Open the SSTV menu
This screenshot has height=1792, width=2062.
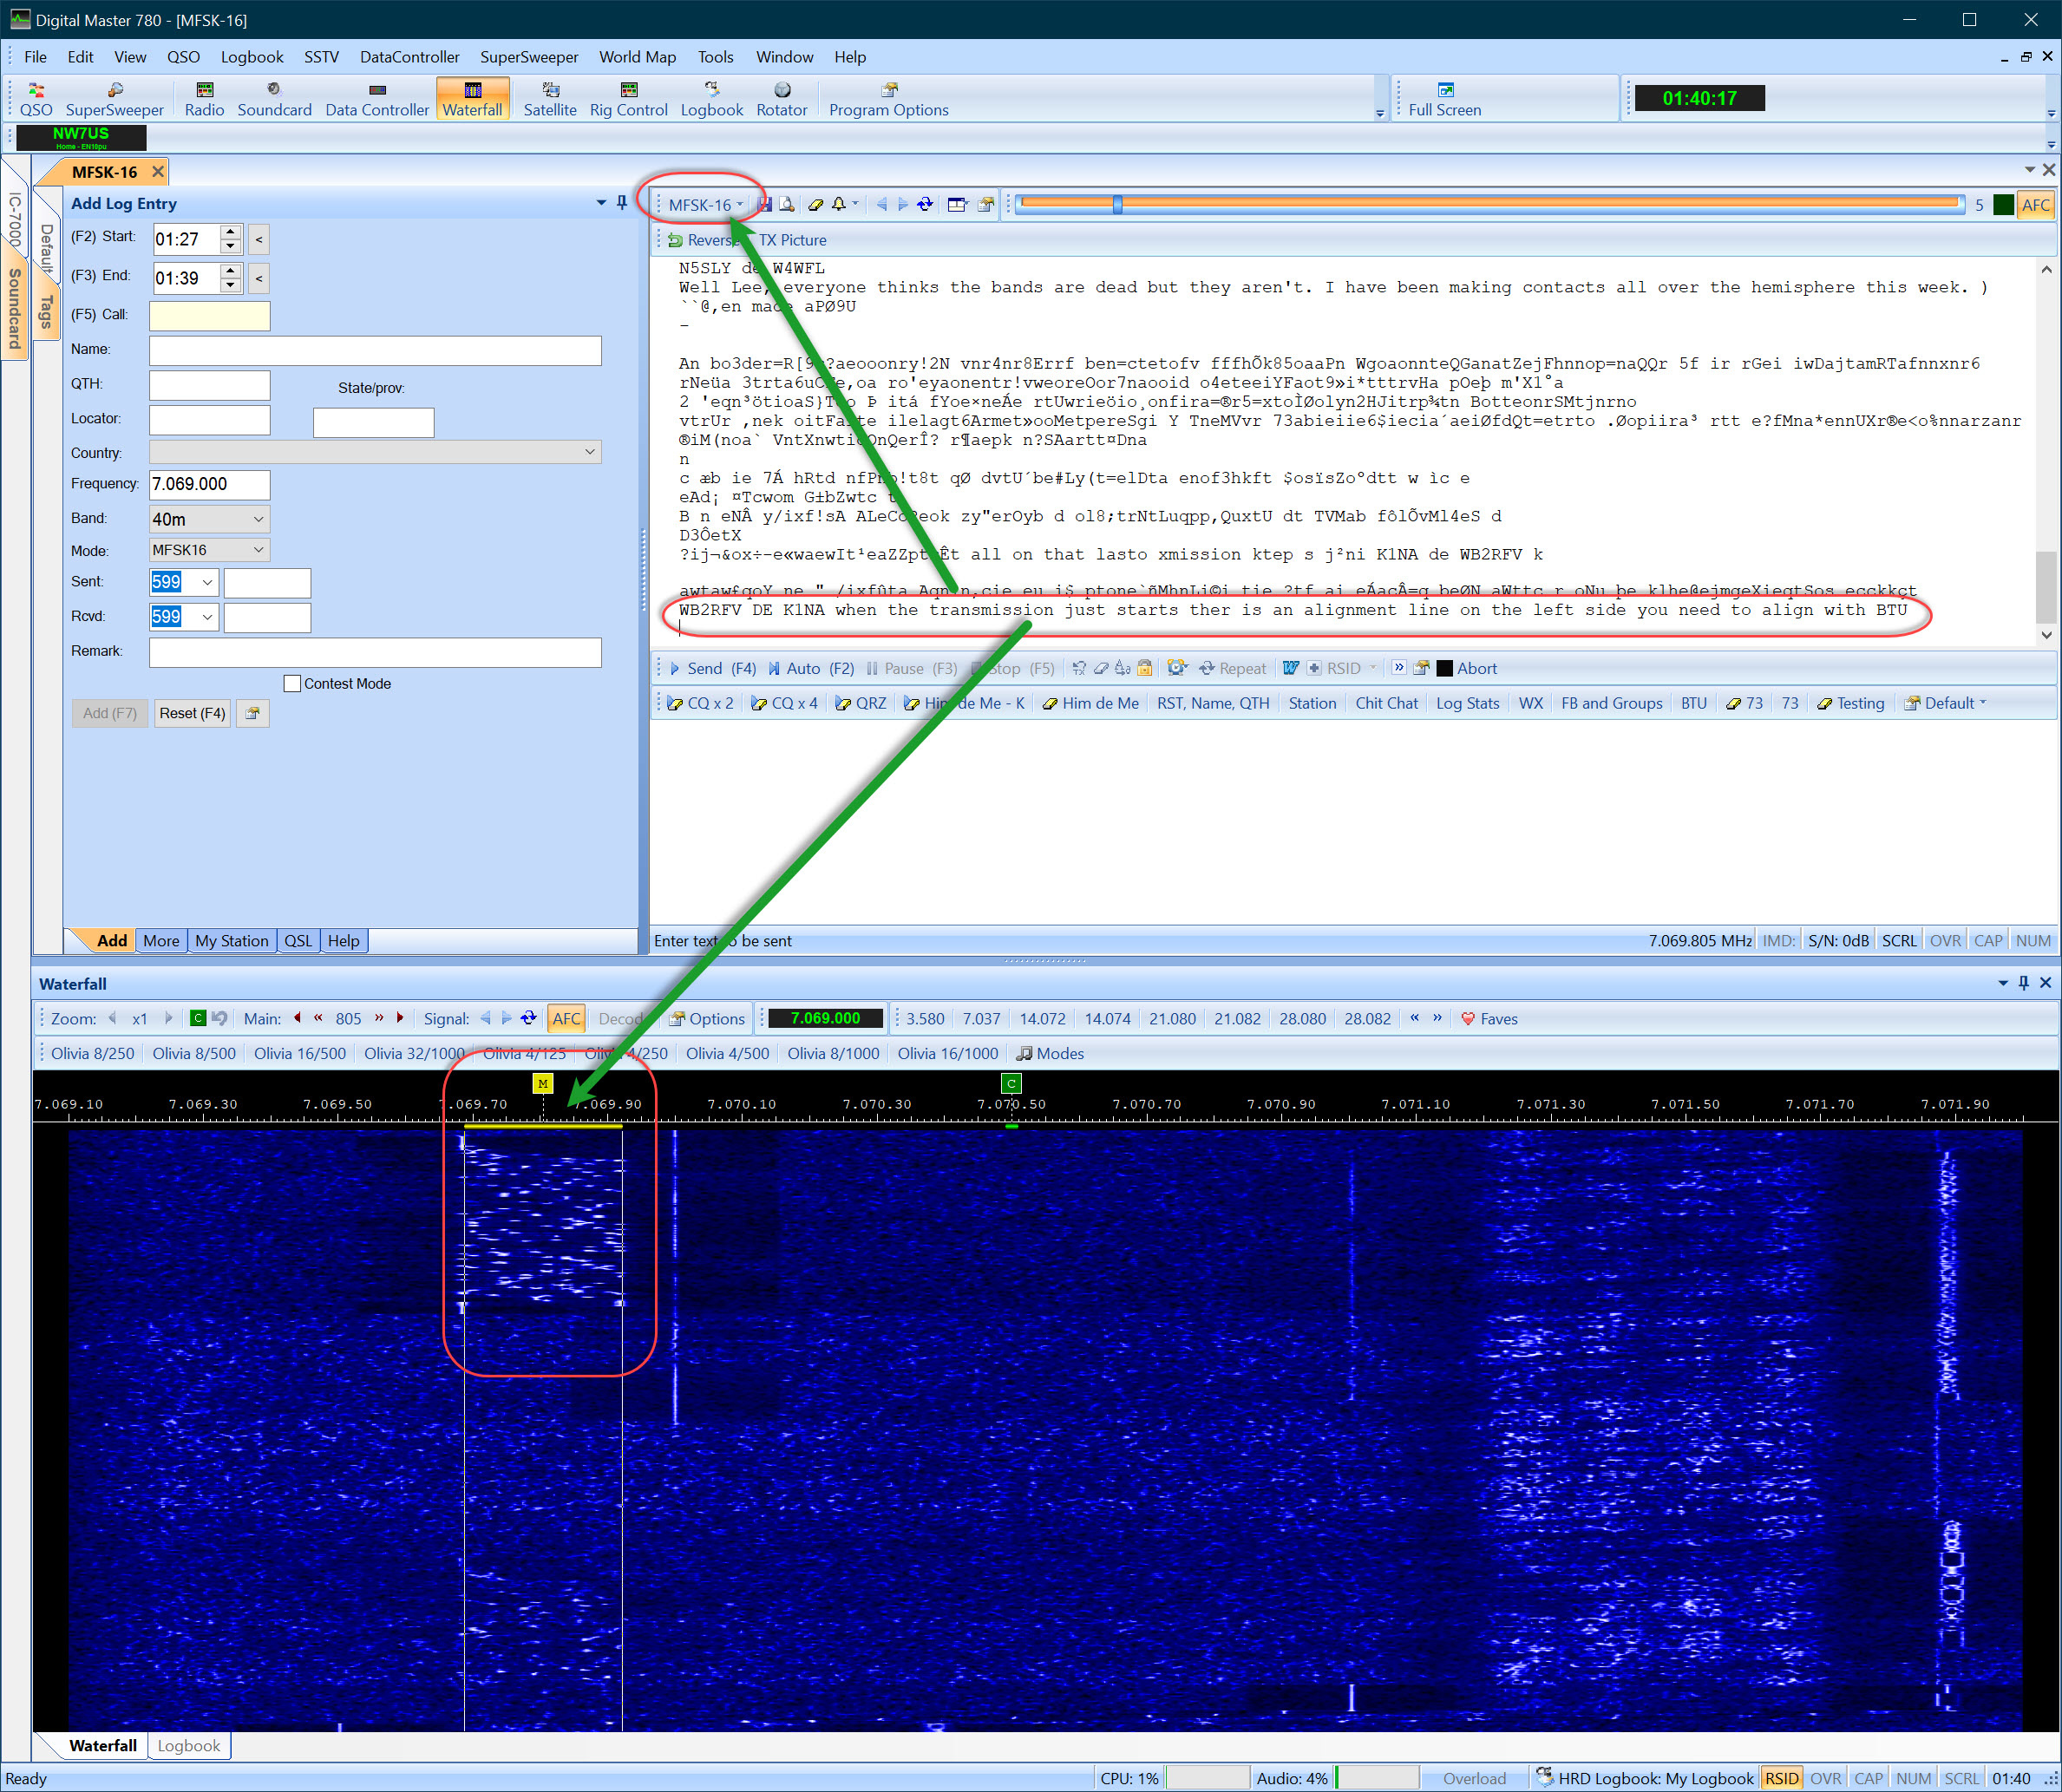click(321, 57)
